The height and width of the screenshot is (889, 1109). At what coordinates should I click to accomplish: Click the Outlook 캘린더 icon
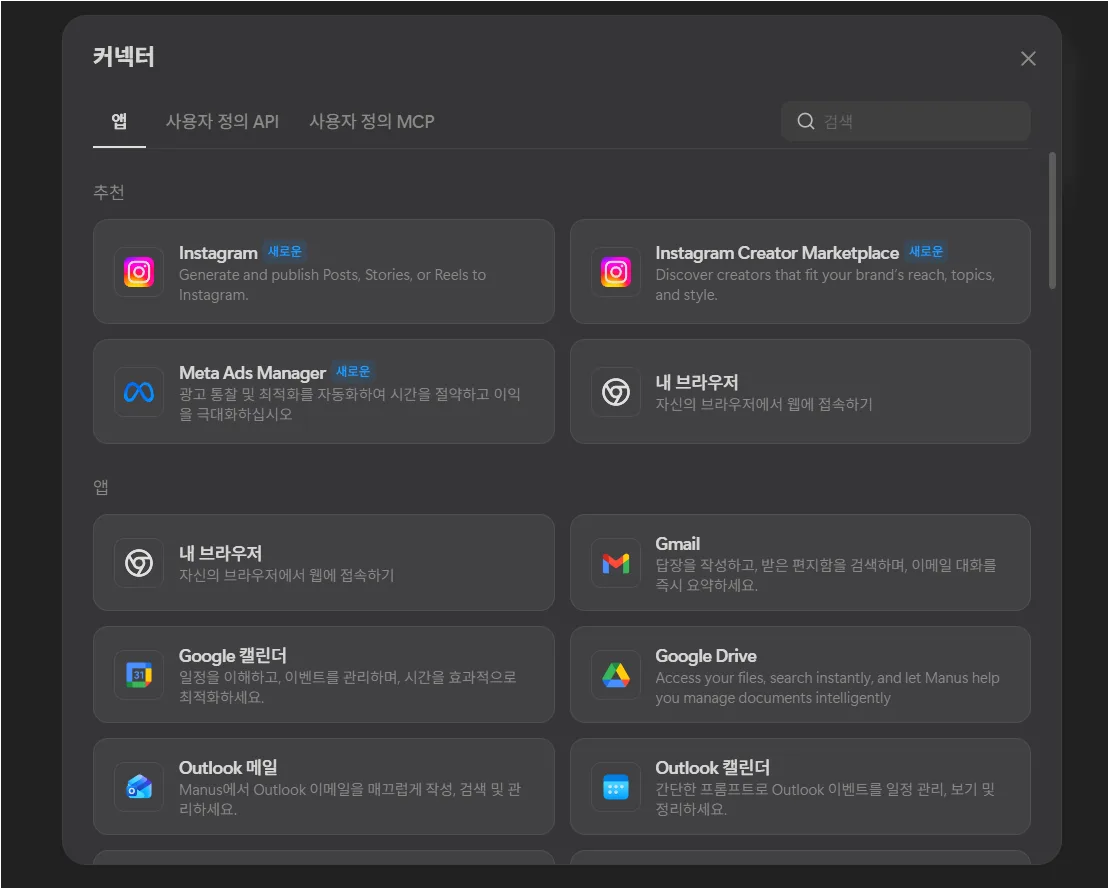[x=615, y=787]
